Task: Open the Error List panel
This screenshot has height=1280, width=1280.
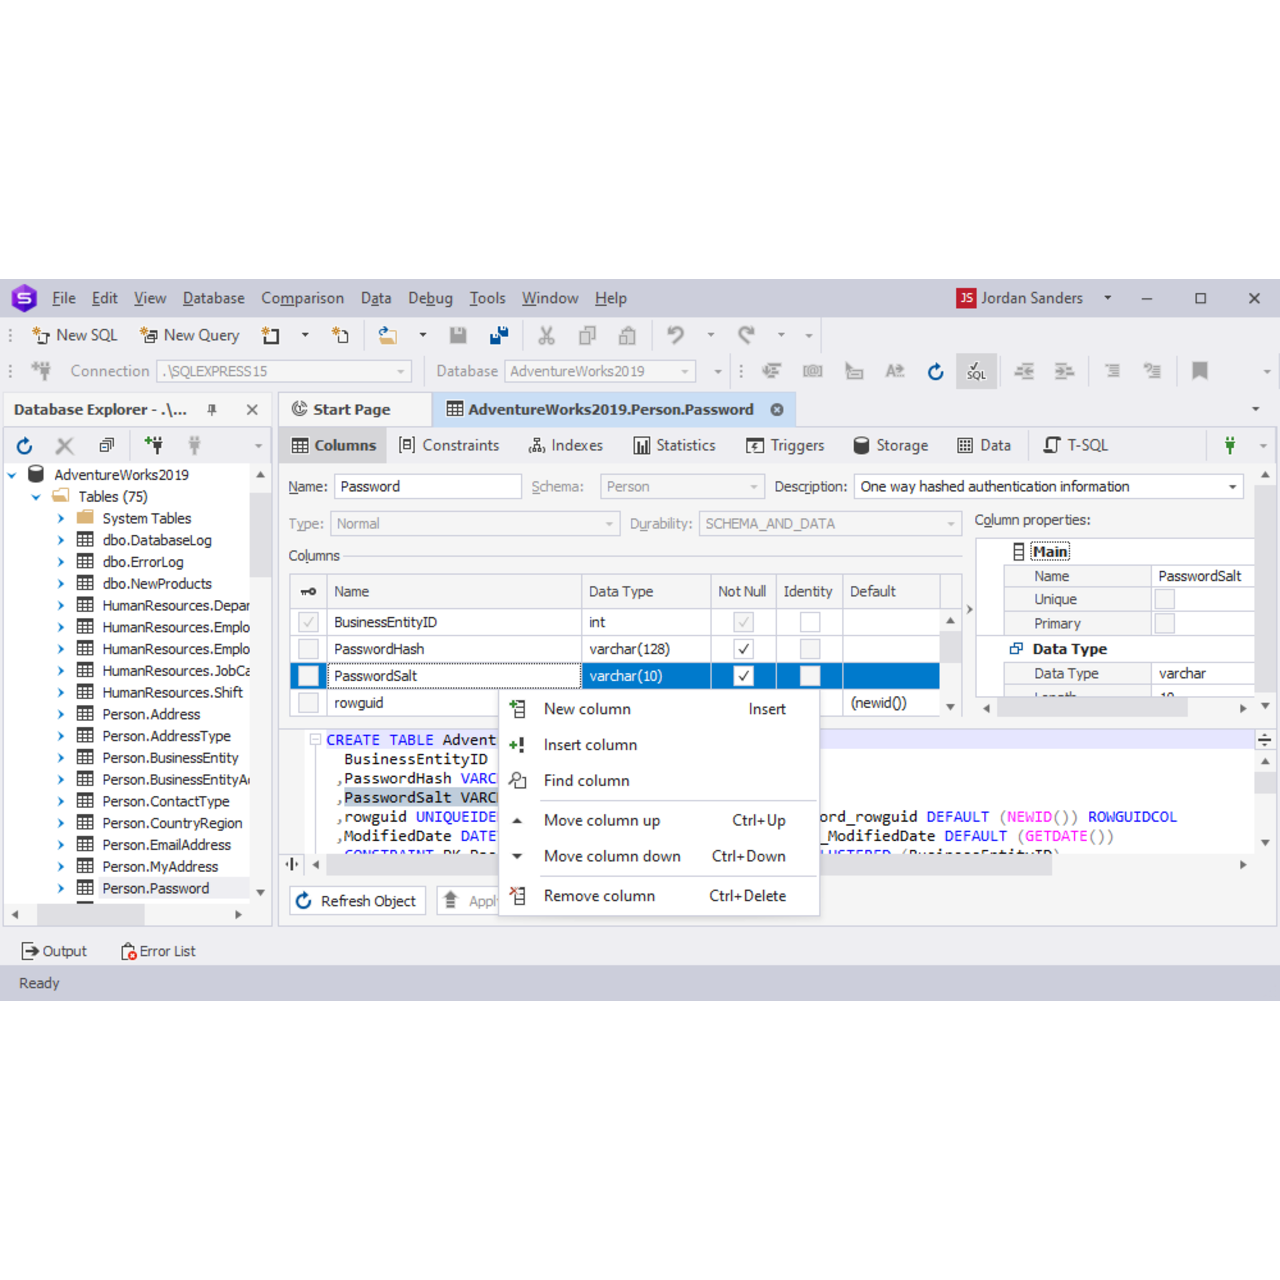Action: click(x=157, y=950)
